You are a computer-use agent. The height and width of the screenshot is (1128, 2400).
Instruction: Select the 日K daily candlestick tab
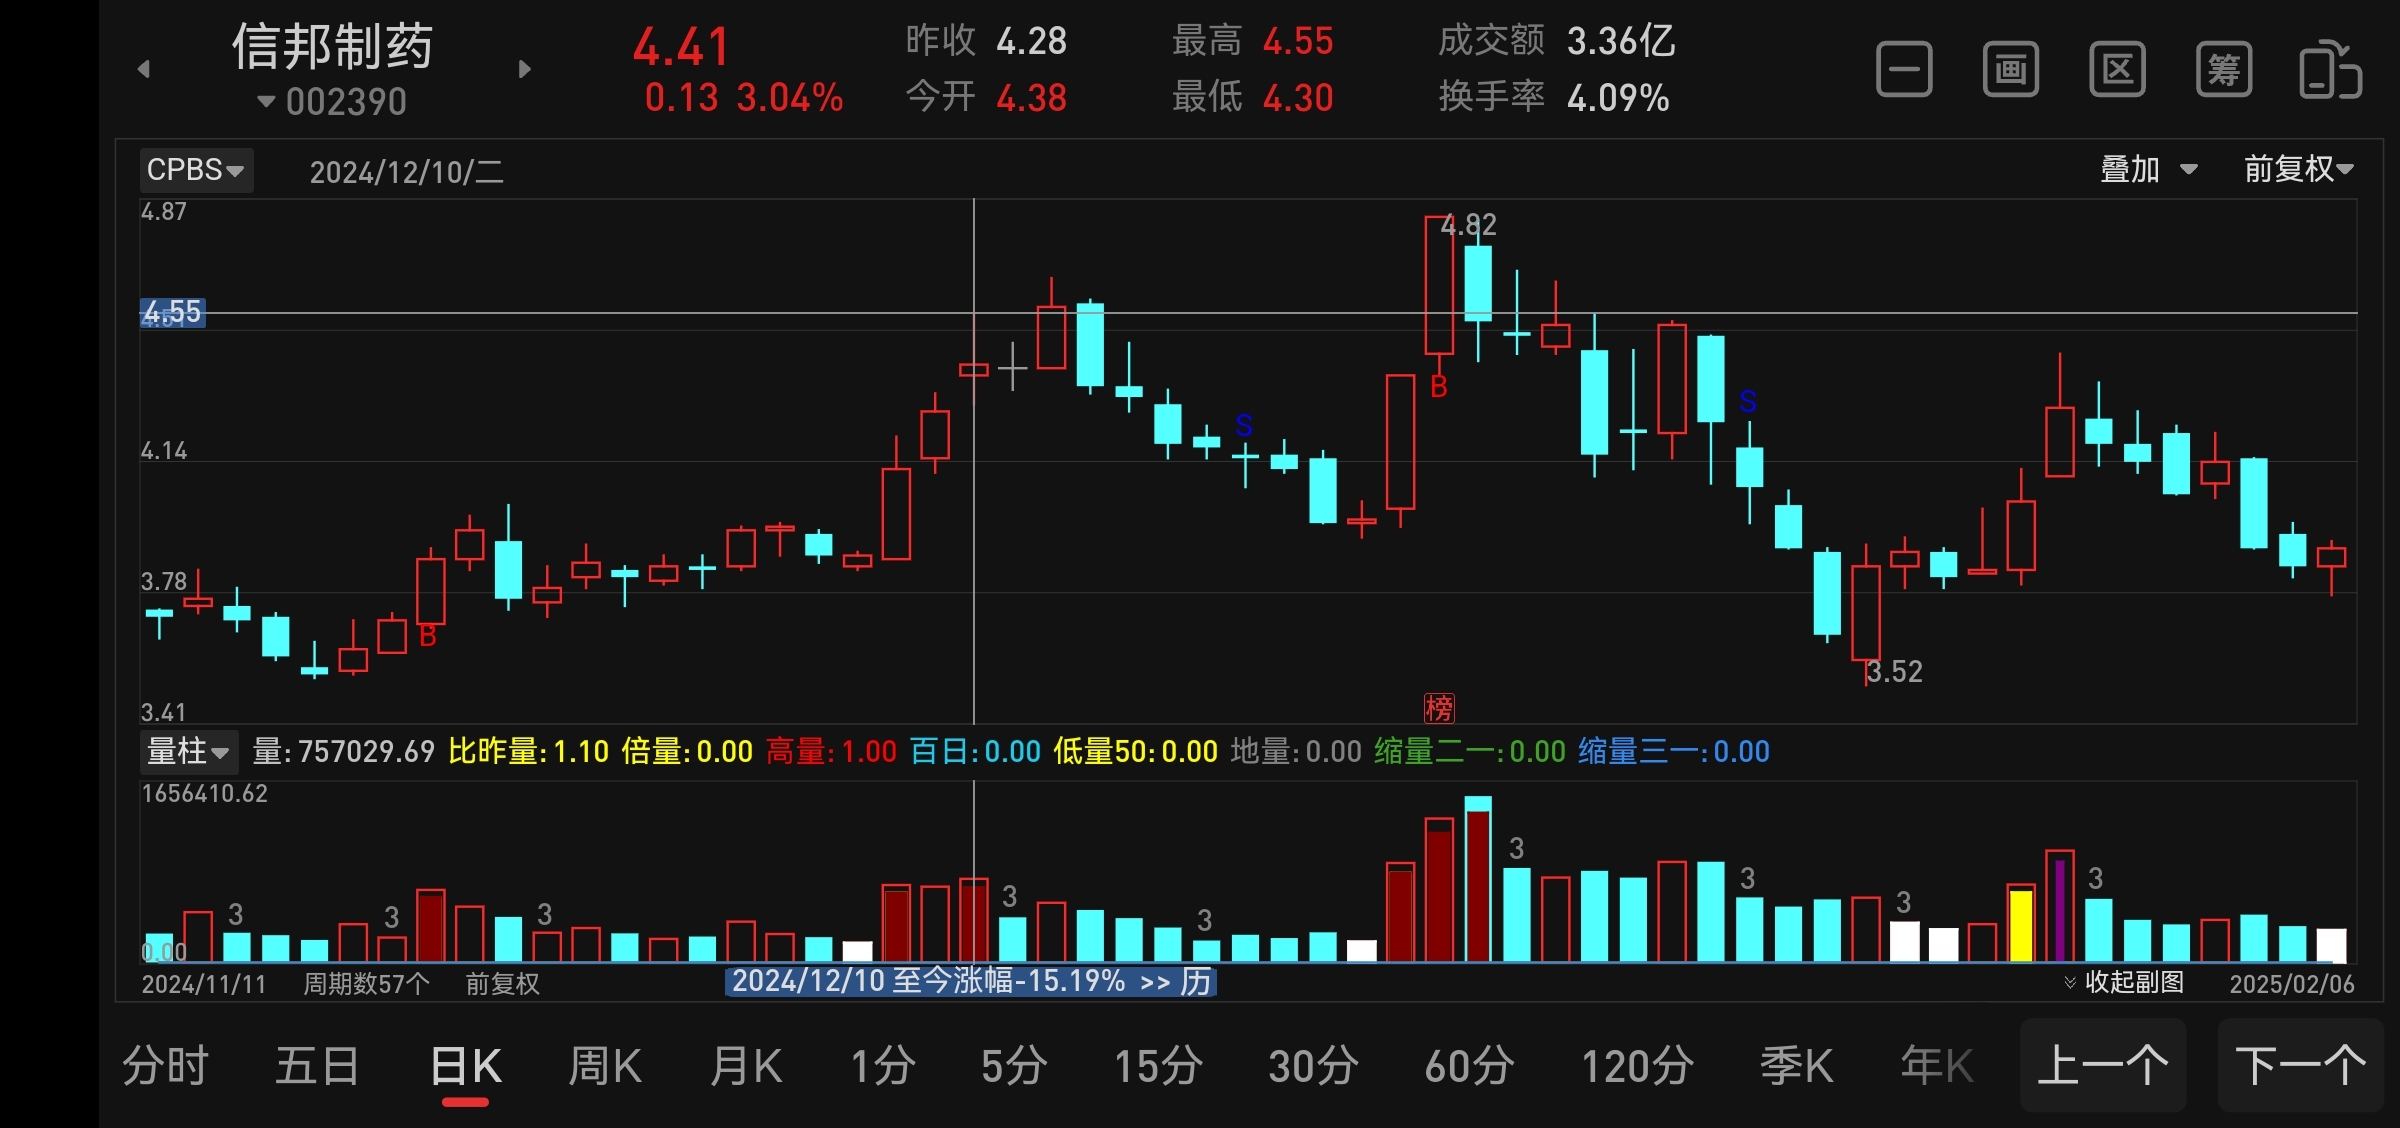coord(466,1066)
